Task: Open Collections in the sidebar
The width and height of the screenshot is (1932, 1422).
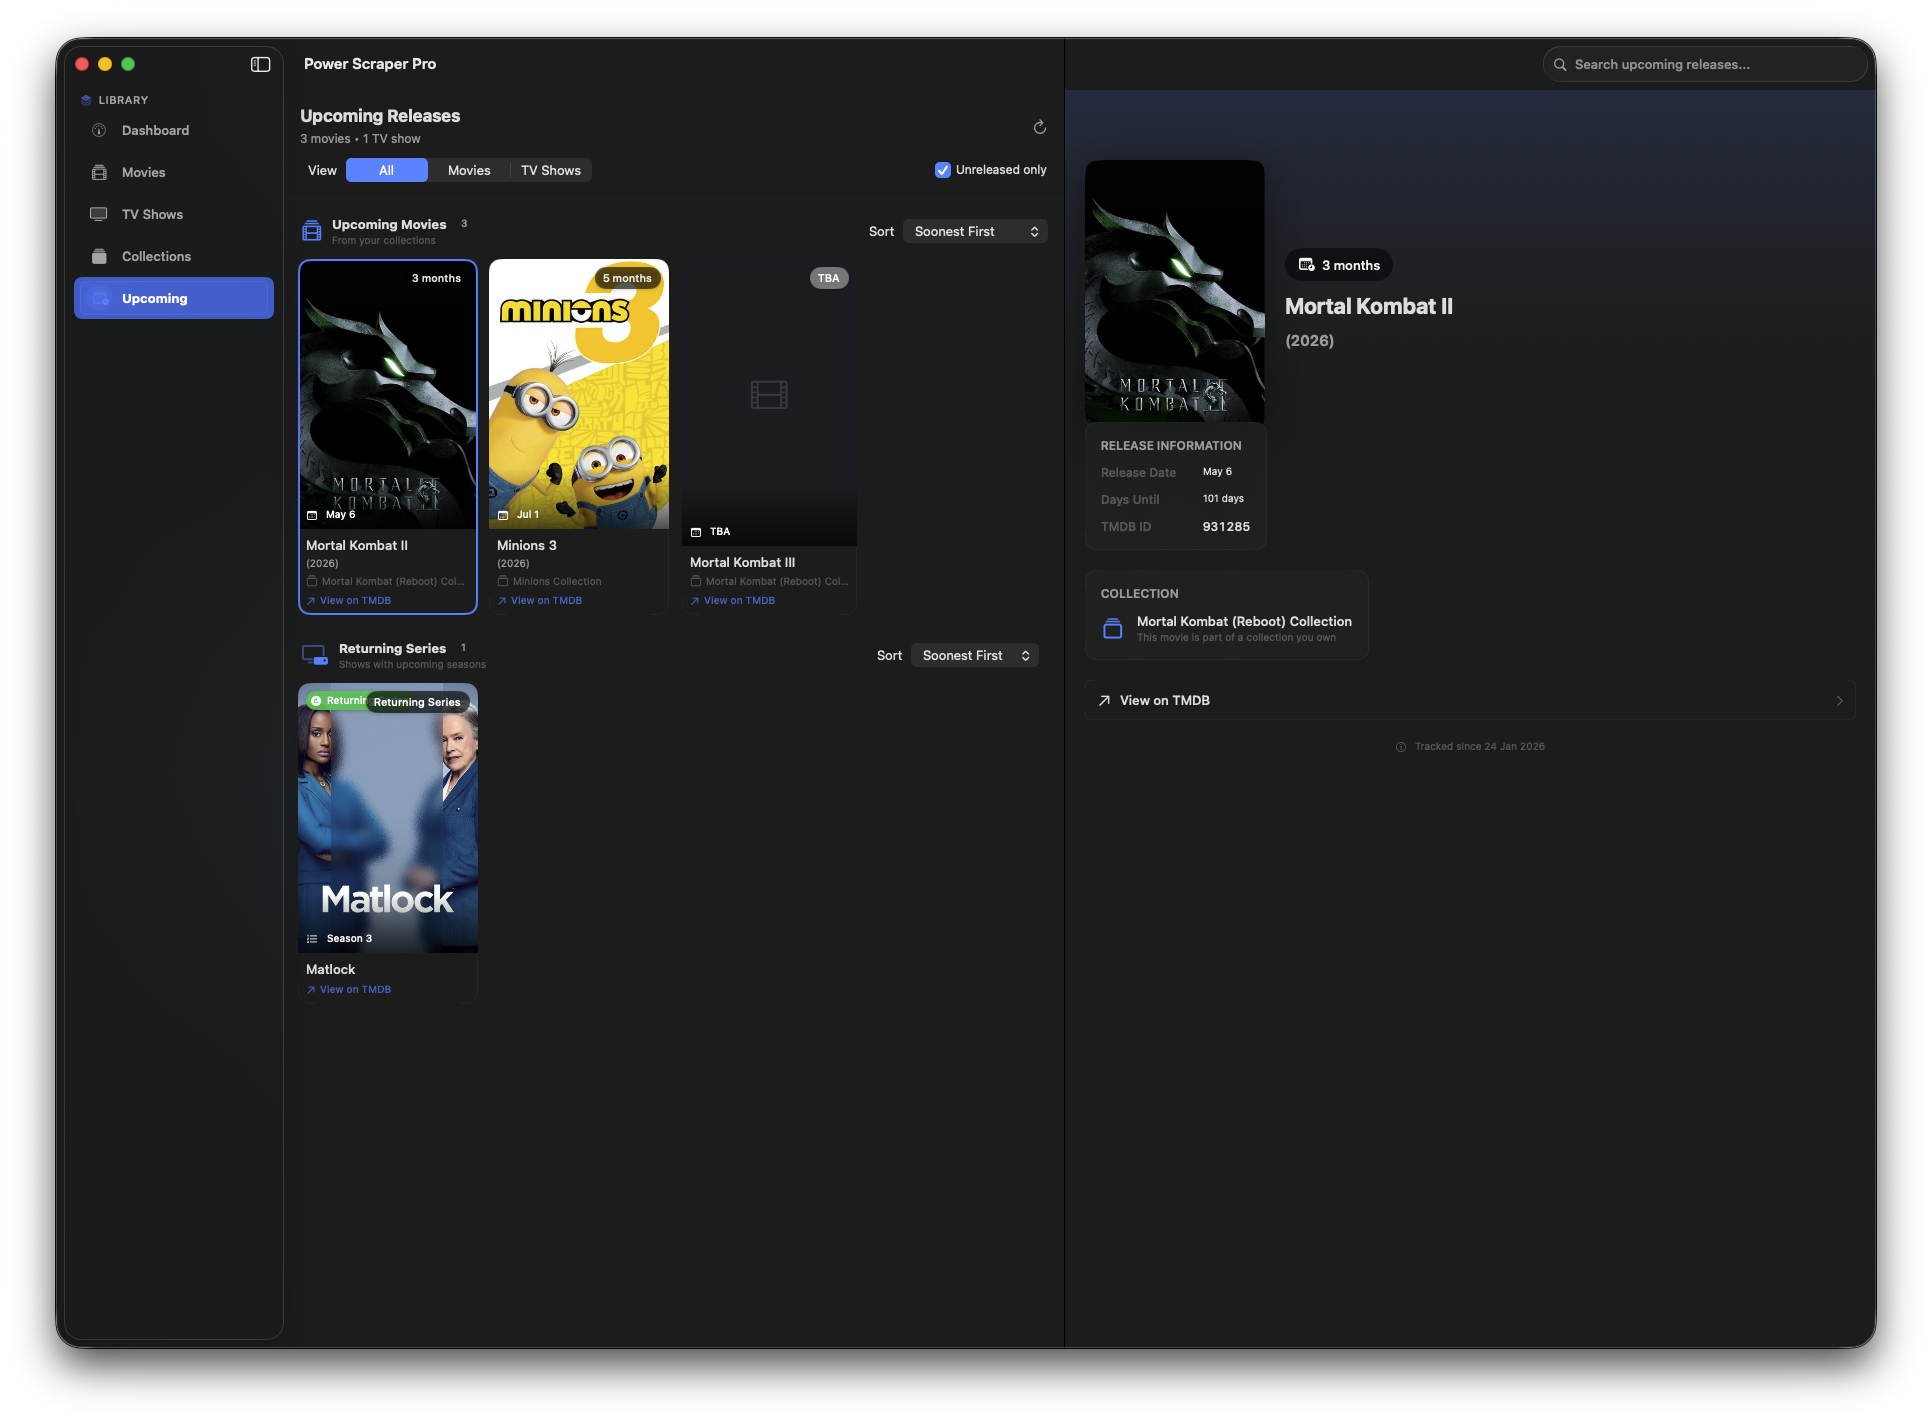Action: [156, 256]
